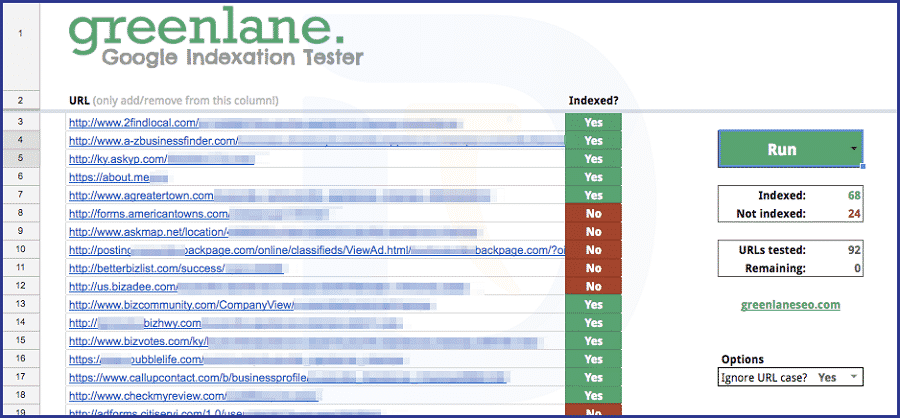The height and width of the screenshot is (418, 900).
Task: Click the No cell for askmap.net
Action: [593, 232]
